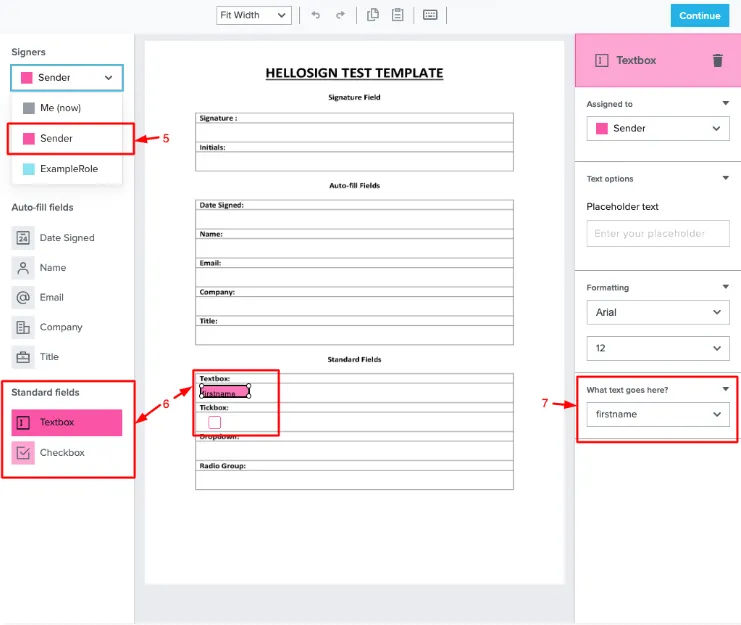Screen dimensions: 741x625
Task: Toggle the checkbox placed under Tickbox
Action: click(215, 422)
